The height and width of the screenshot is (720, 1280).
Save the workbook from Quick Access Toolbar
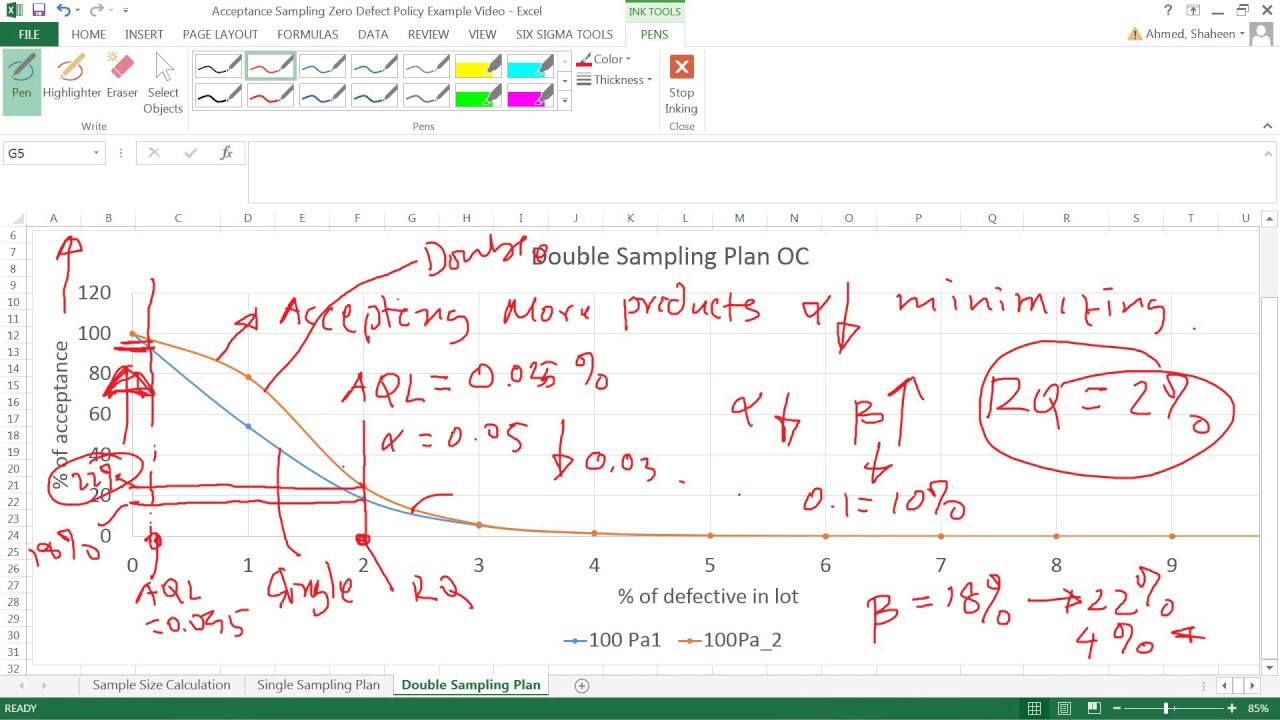38,11
